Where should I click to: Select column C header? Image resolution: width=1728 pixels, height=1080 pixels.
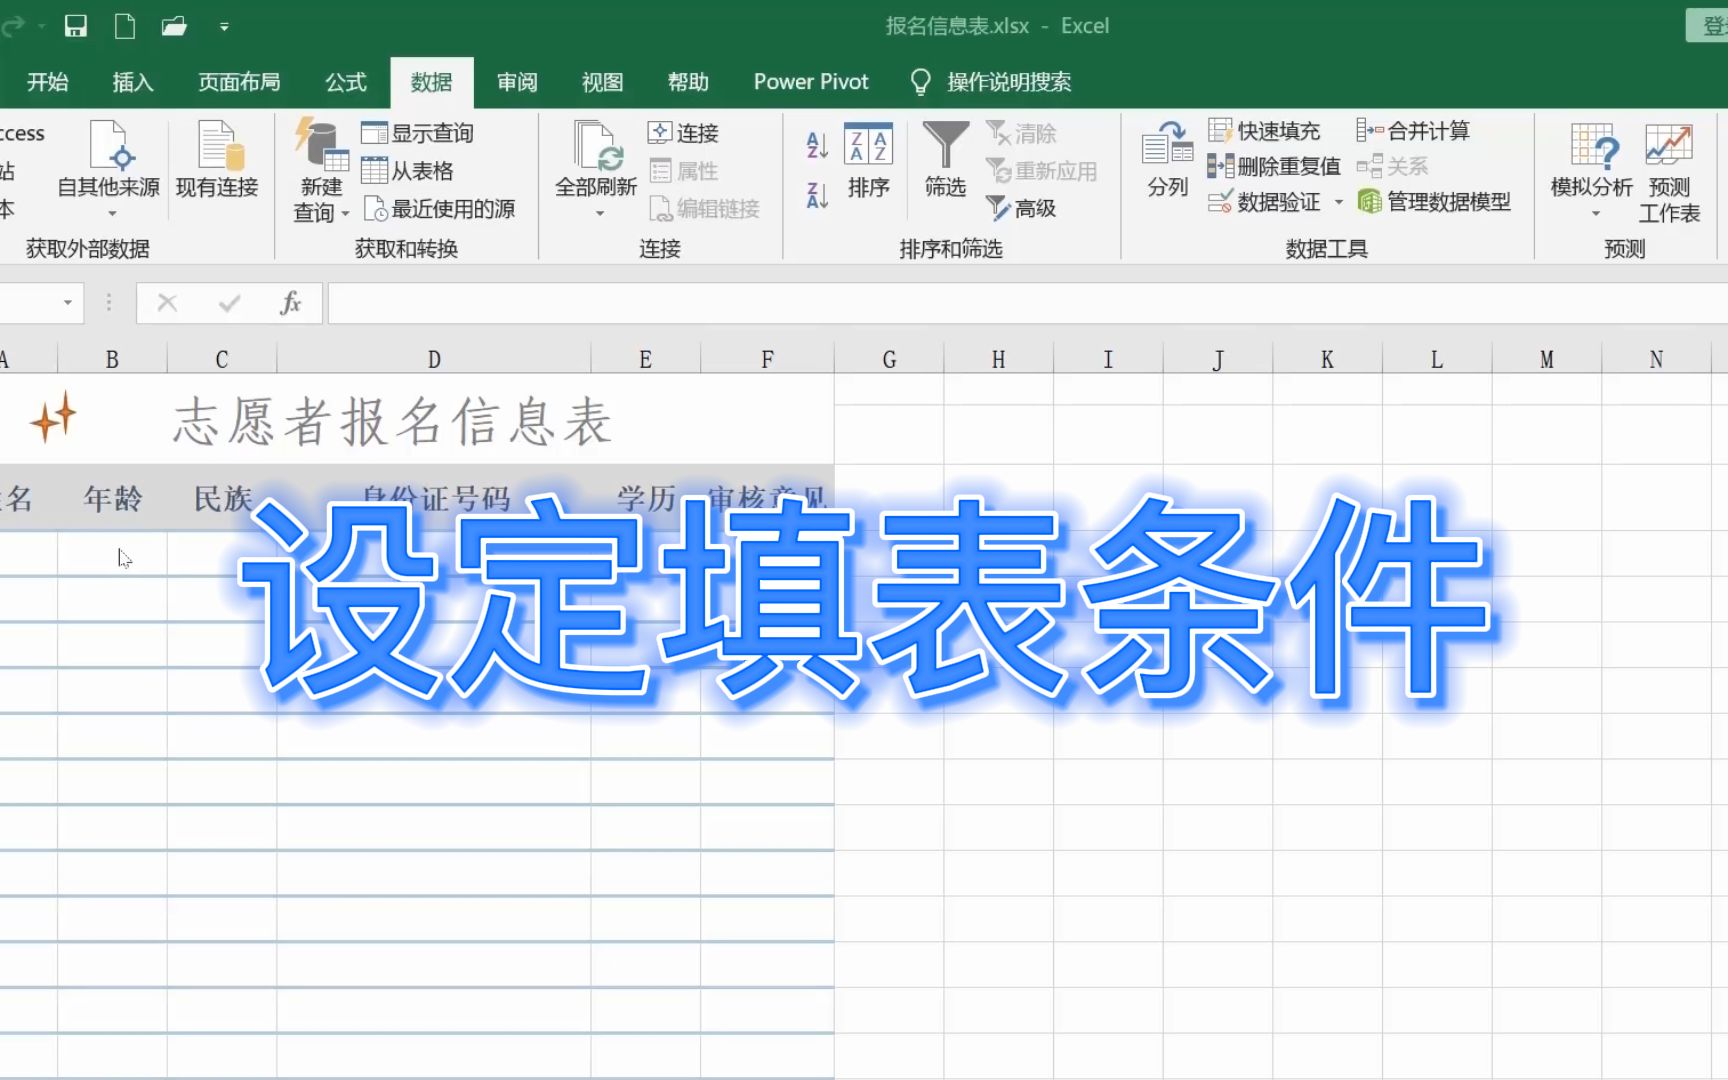[x=221, y=359]
